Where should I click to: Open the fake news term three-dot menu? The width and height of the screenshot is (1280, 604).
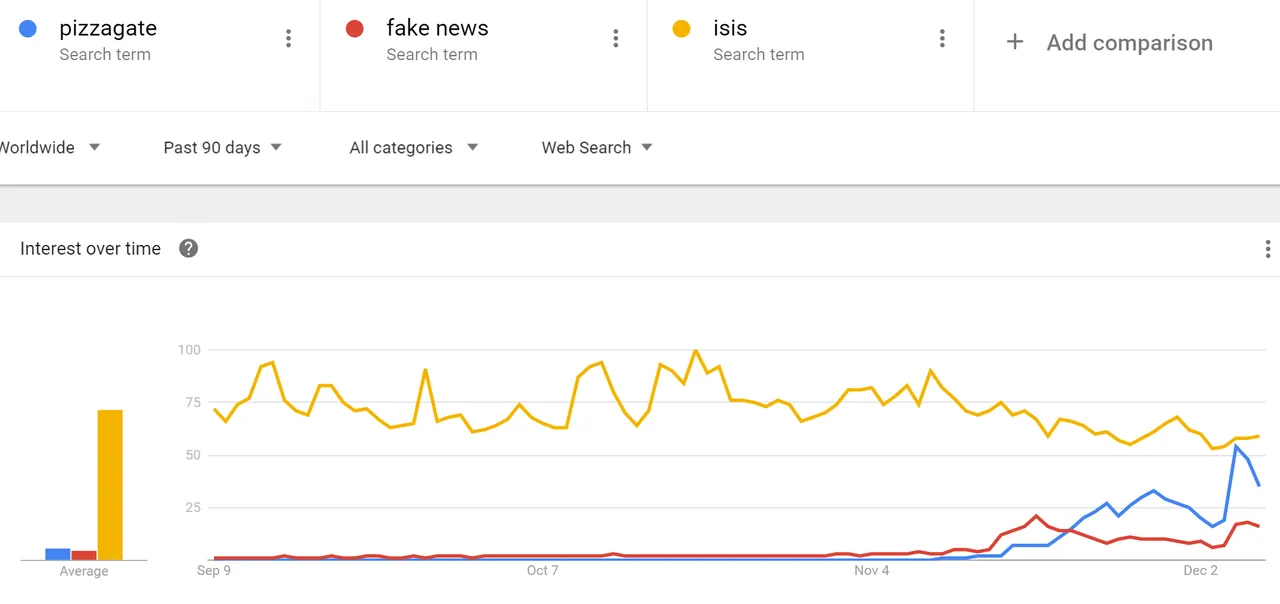(616, 39)
